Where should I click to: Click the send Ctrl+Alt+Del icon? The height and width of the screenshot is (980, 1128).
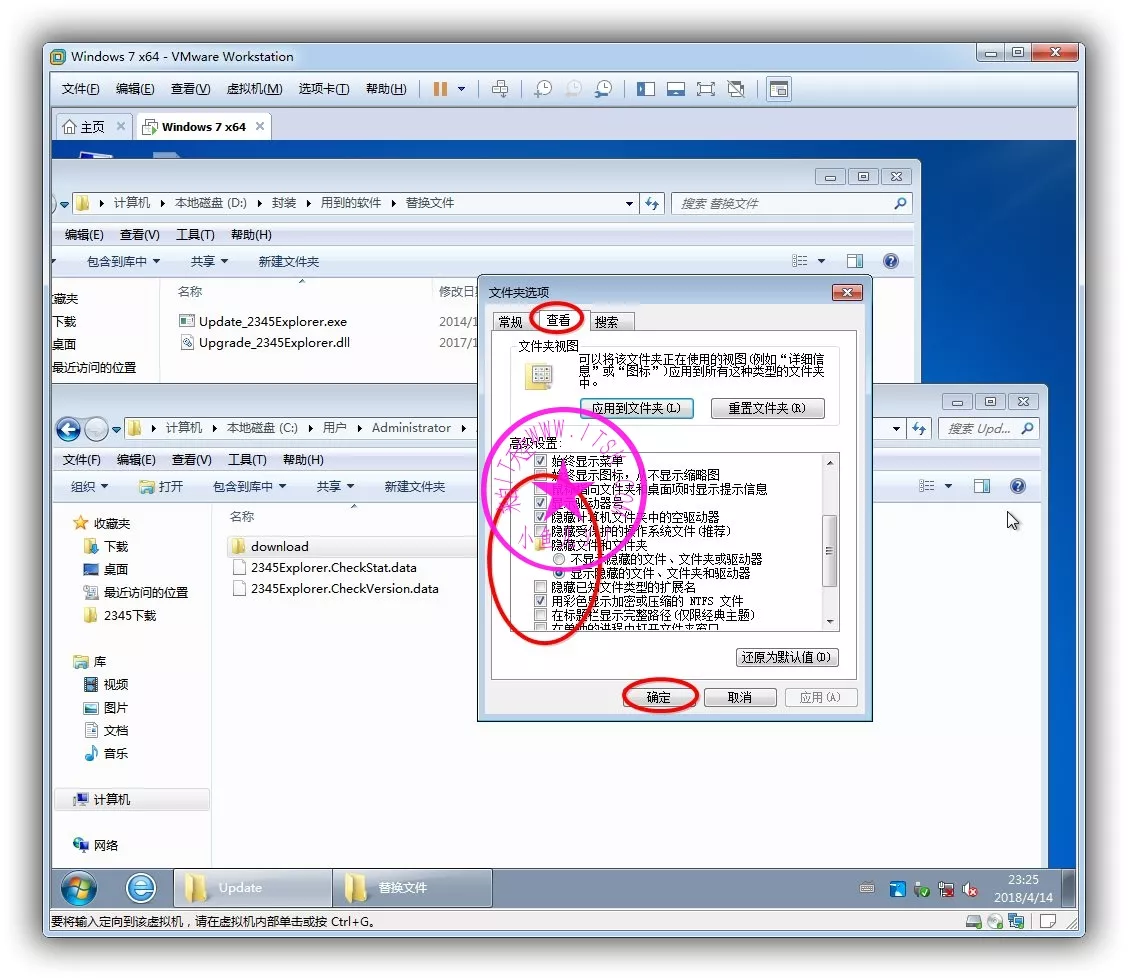click(x=501, y=89)
